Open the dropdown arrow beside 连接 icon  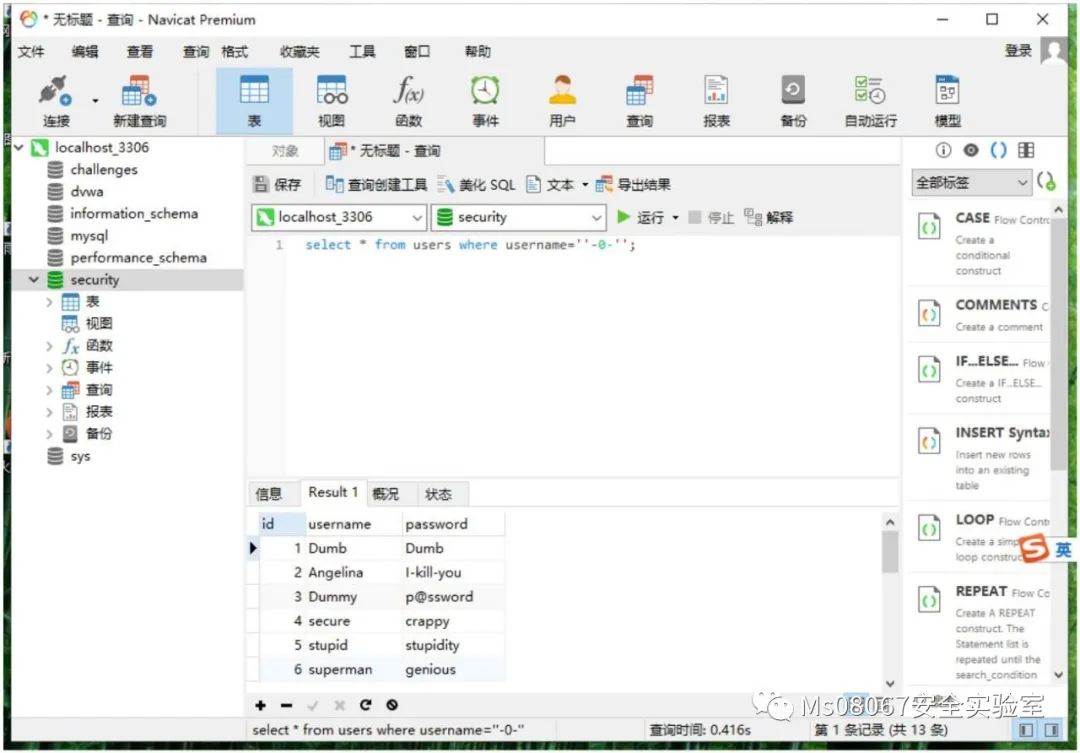(95, 101)
